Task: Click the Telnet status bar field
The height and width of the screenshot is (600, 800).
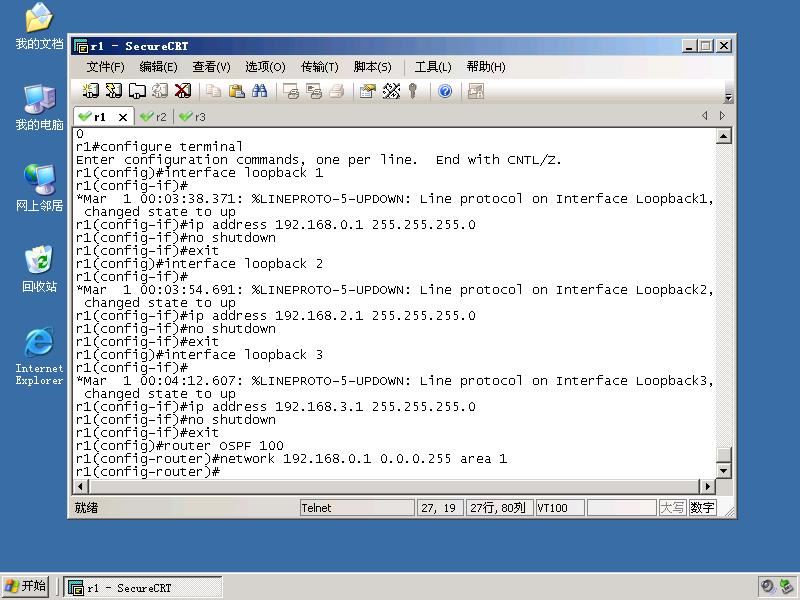Action: pos(356,508)
